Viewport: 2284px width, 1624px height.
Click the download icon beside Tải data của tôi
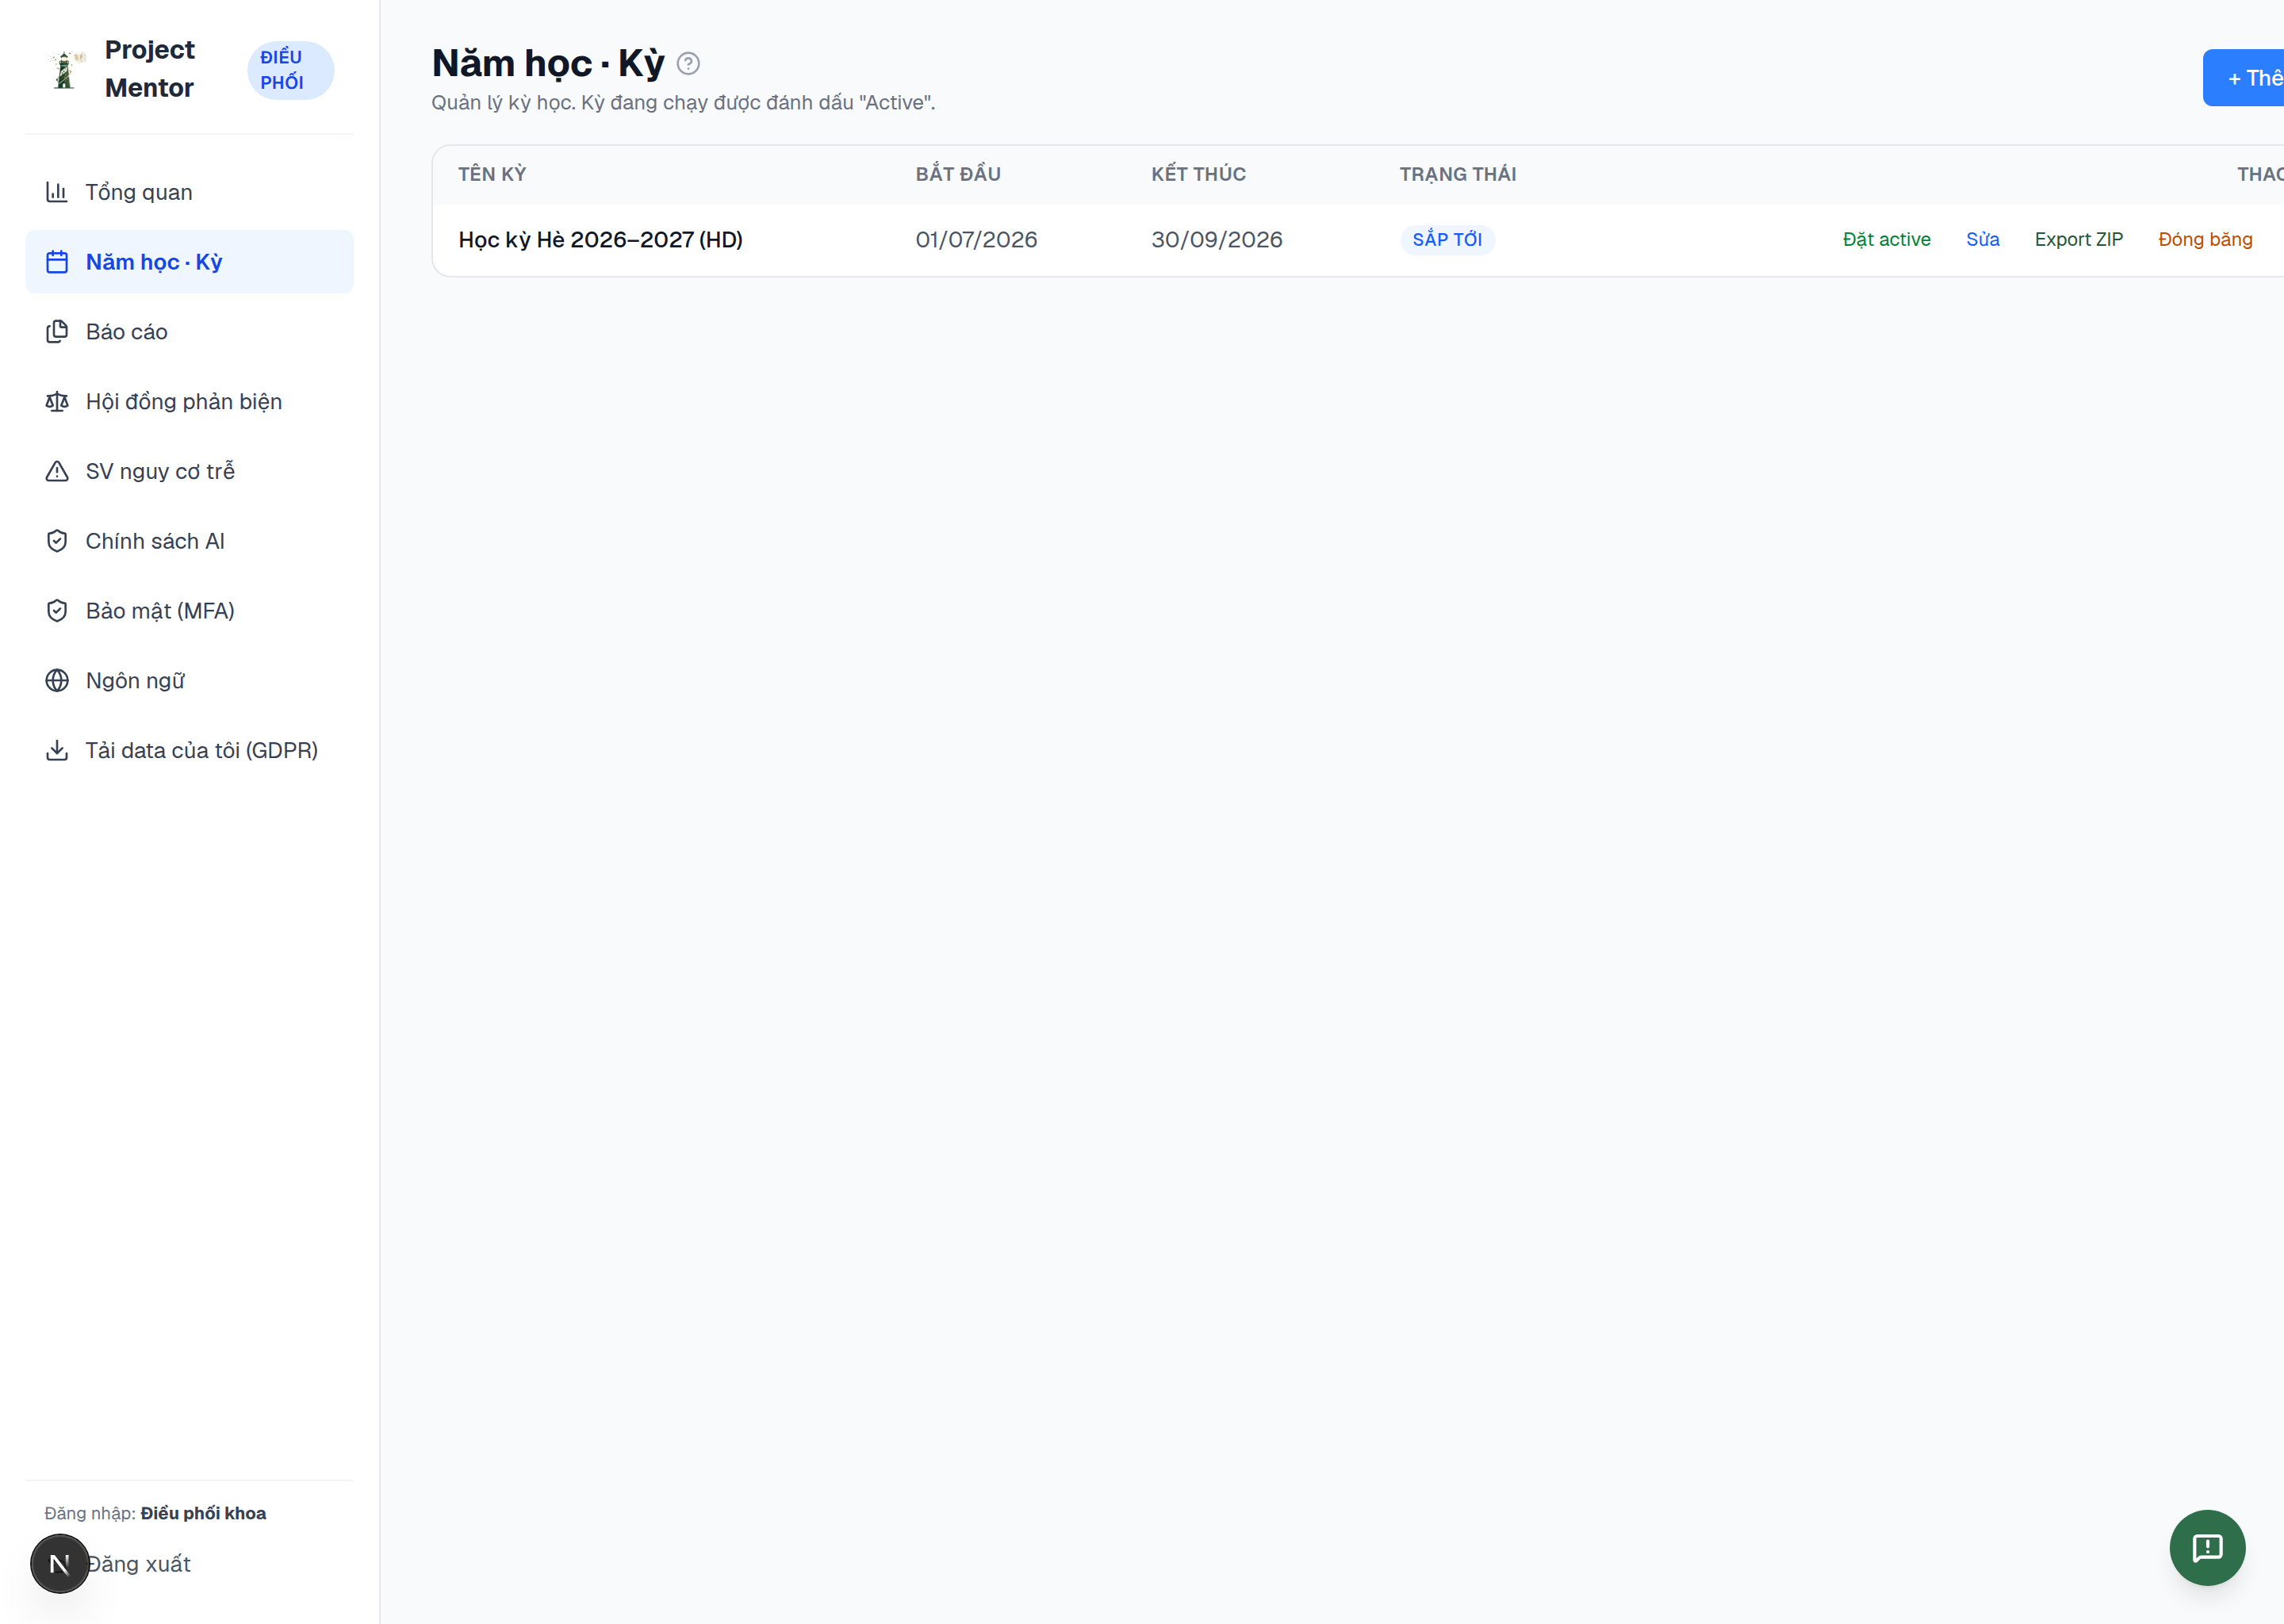[x=57, y=750]
